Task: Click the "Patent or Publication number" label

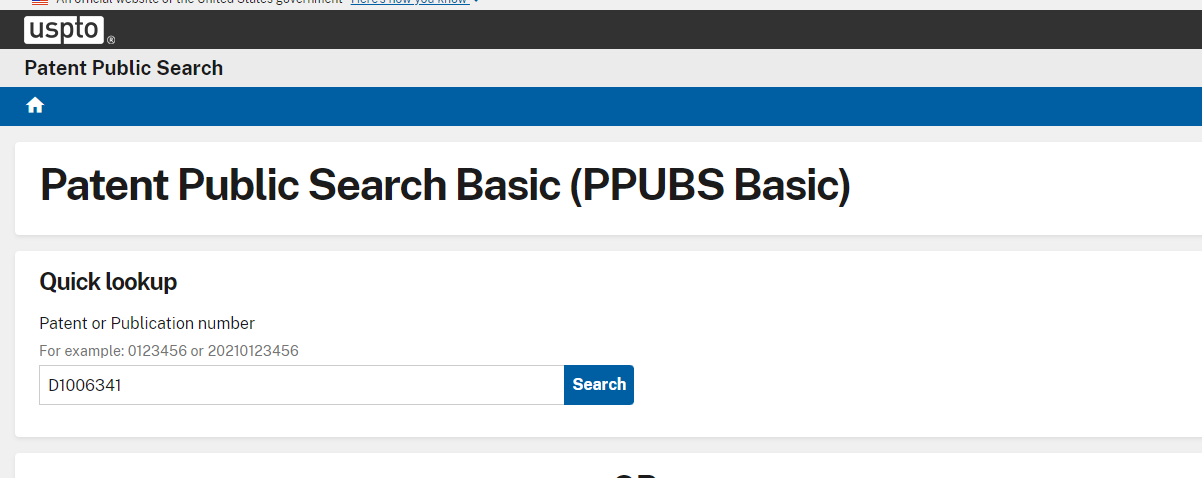Action: pyautogui.click(x=147, y=323)
